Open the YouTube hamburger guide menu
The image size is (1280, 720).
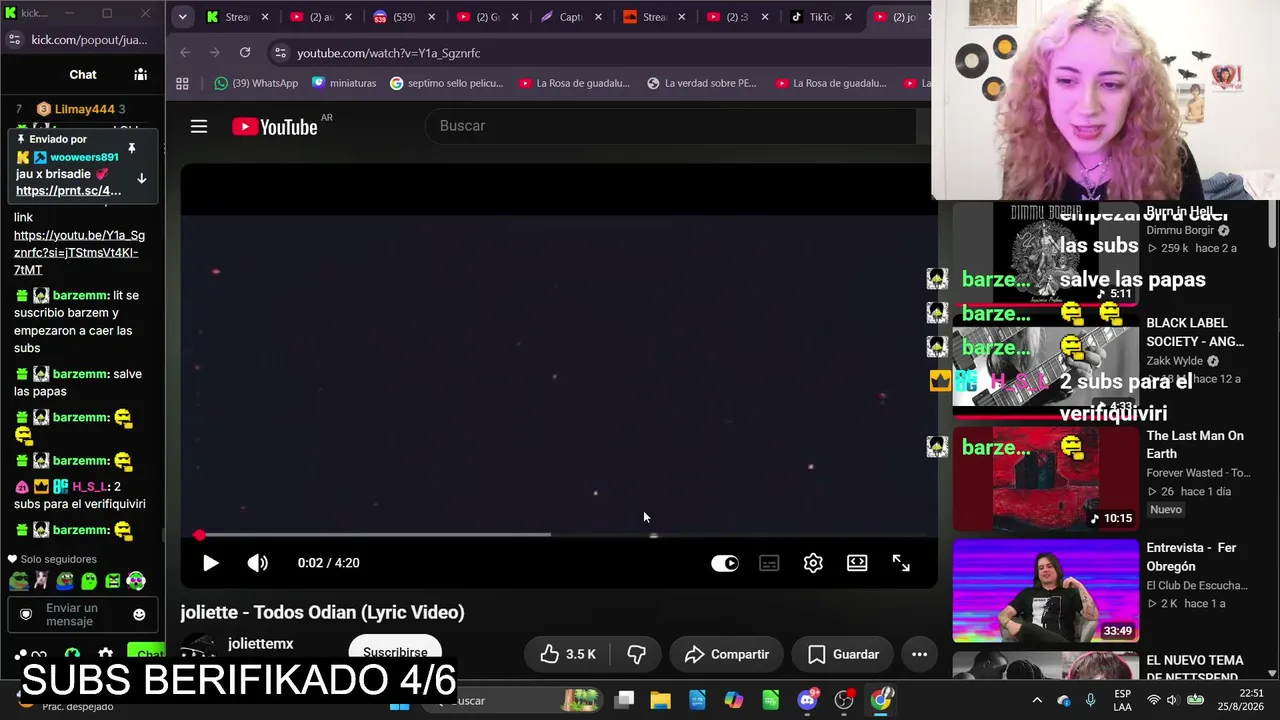point(199,126)
